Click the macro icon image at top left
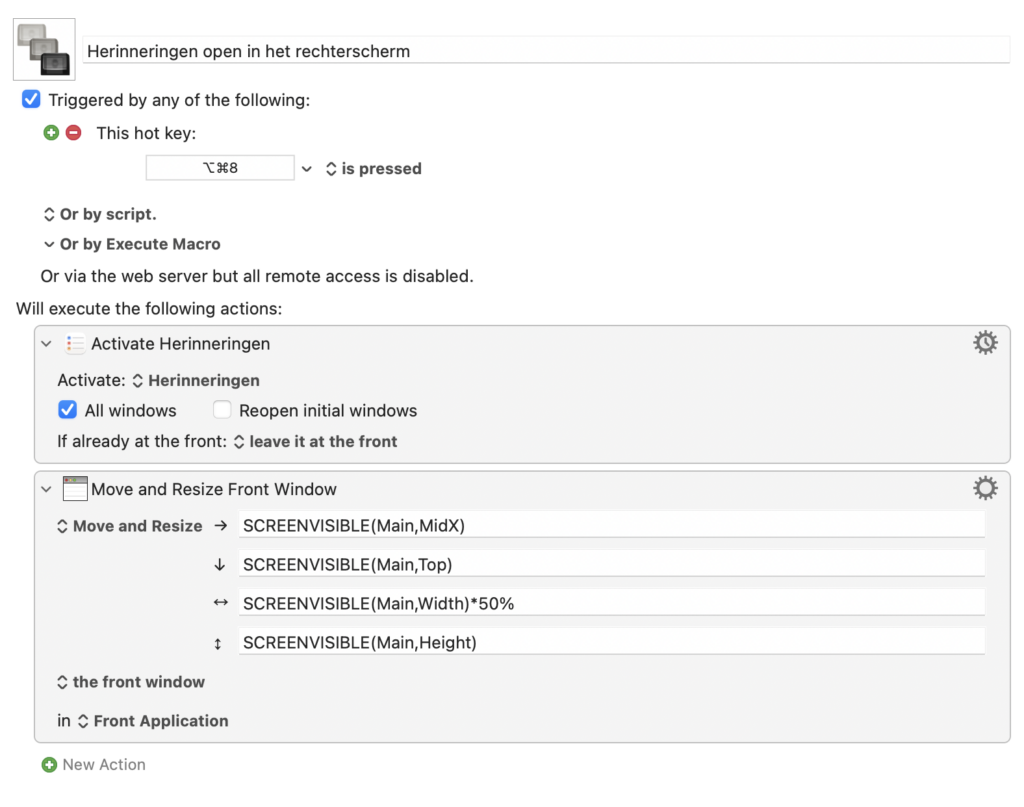 44,50
